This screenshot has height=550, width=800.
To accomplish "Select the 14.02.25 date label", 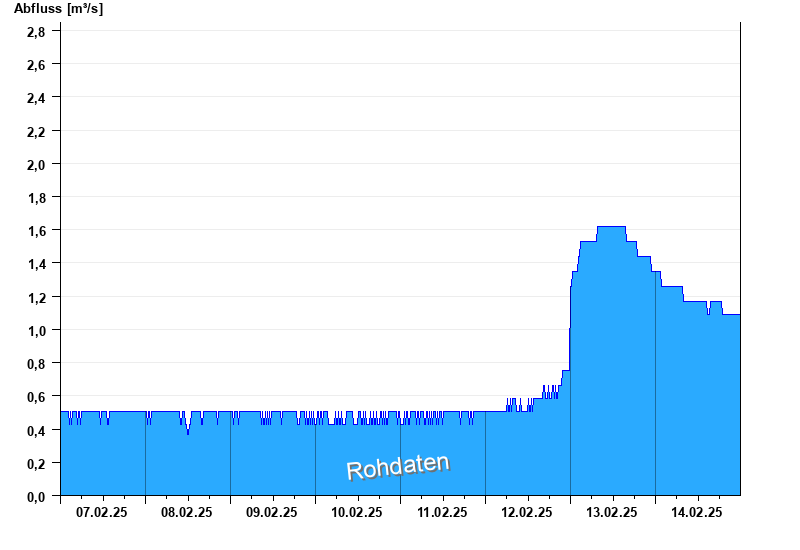I will coord(697,512).
